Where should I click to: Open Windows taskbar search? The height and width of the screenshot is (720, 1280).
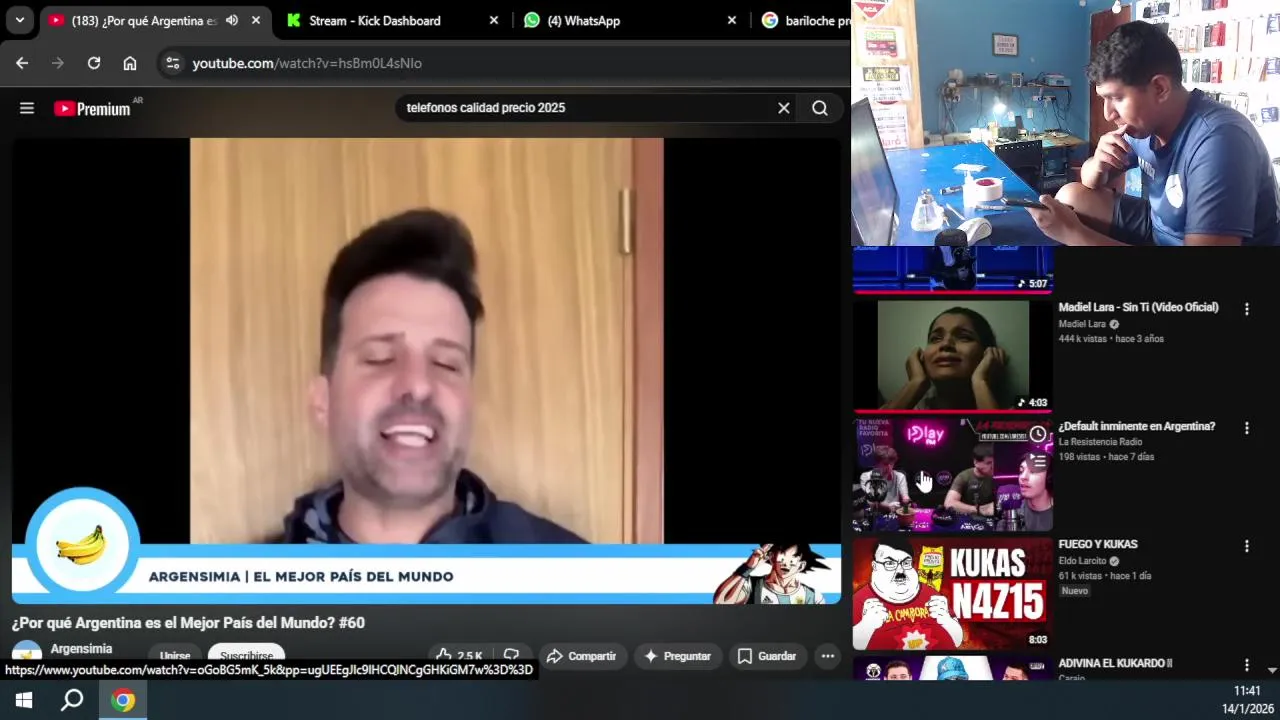pos(72,700)
